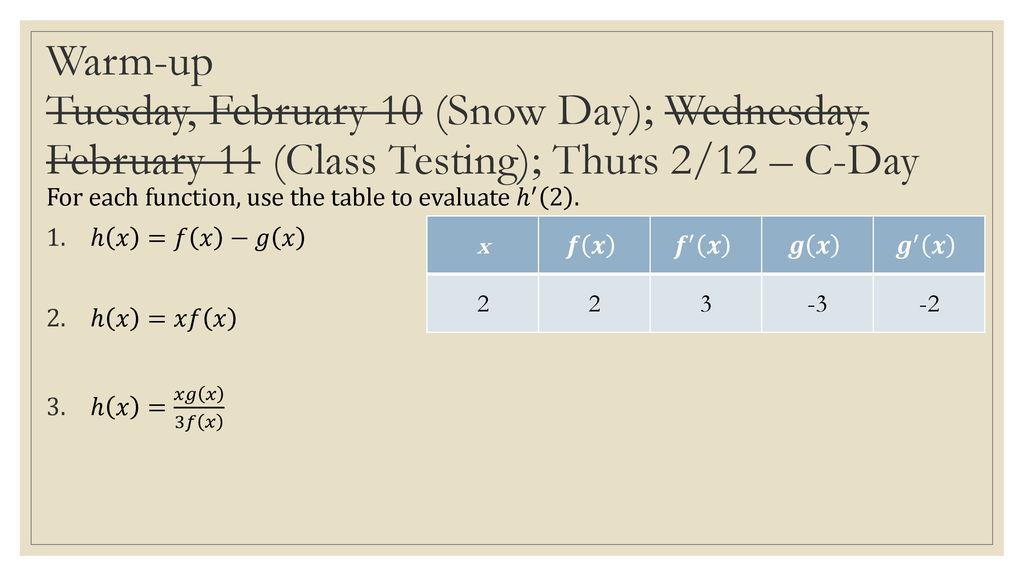Click the problem 3 fraction xg(x) over 3f(x)

pyautogui.click(x=199, y=408)
